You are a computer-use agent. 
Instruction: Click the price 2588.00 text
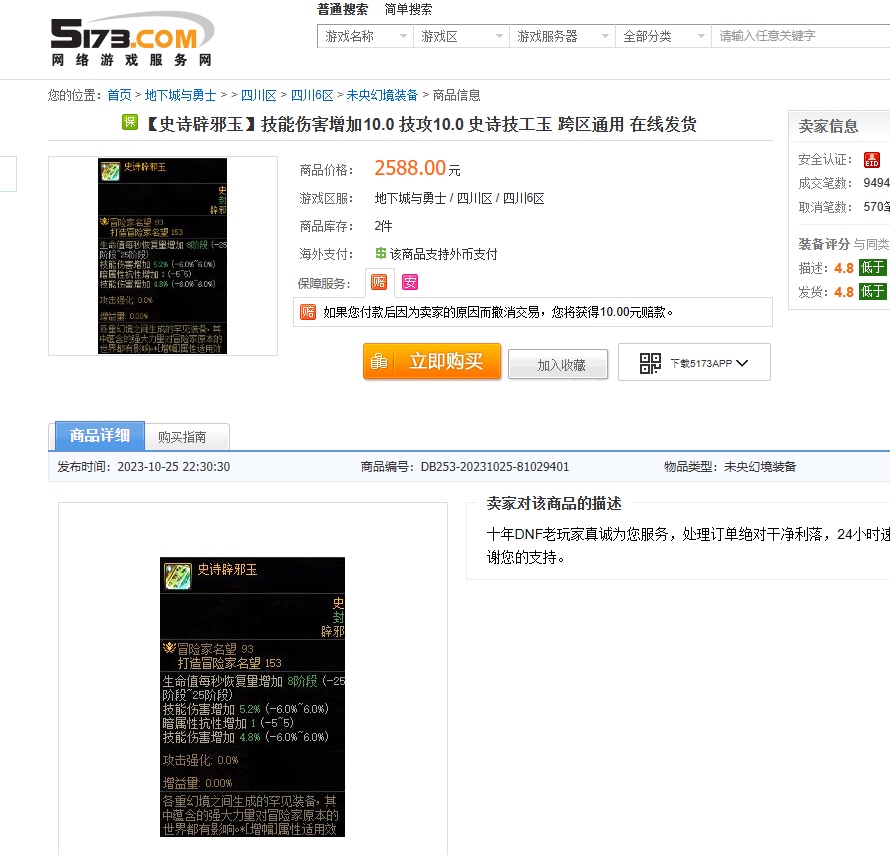click(410, 168)
